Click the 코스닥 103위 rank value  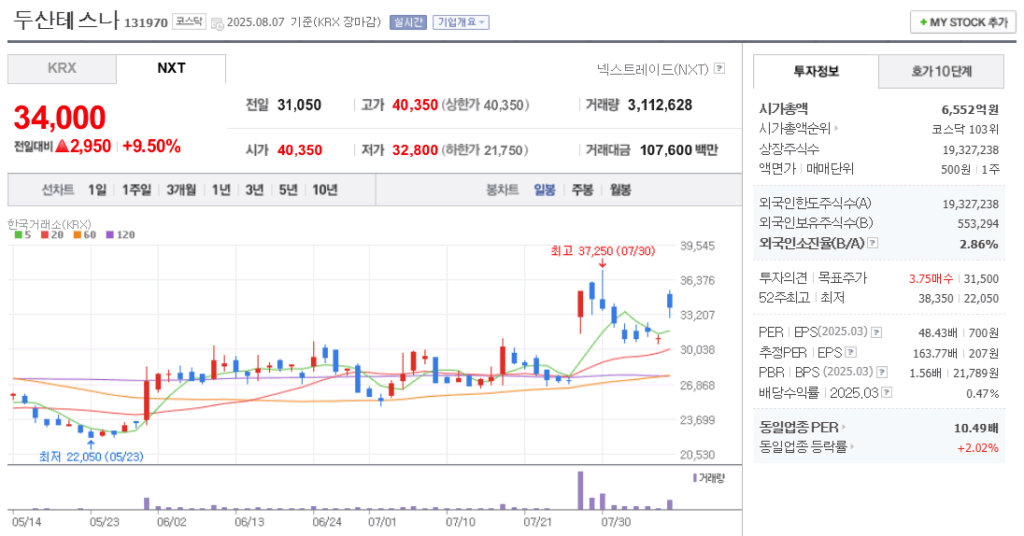(965, 129)
